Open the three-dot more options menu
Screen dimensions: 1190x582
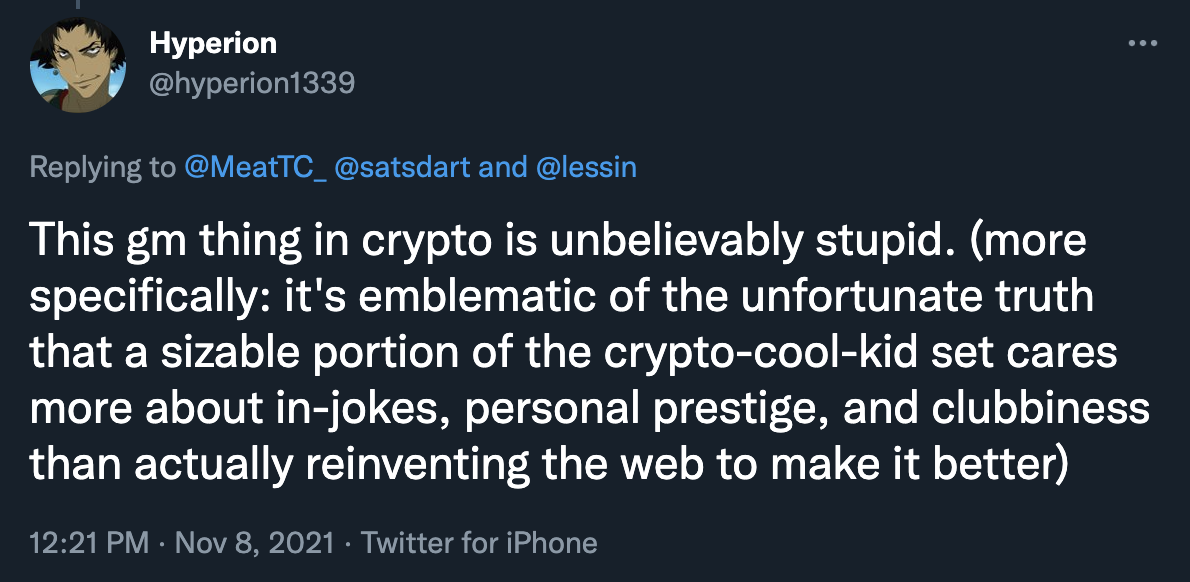pos(1142,45)
